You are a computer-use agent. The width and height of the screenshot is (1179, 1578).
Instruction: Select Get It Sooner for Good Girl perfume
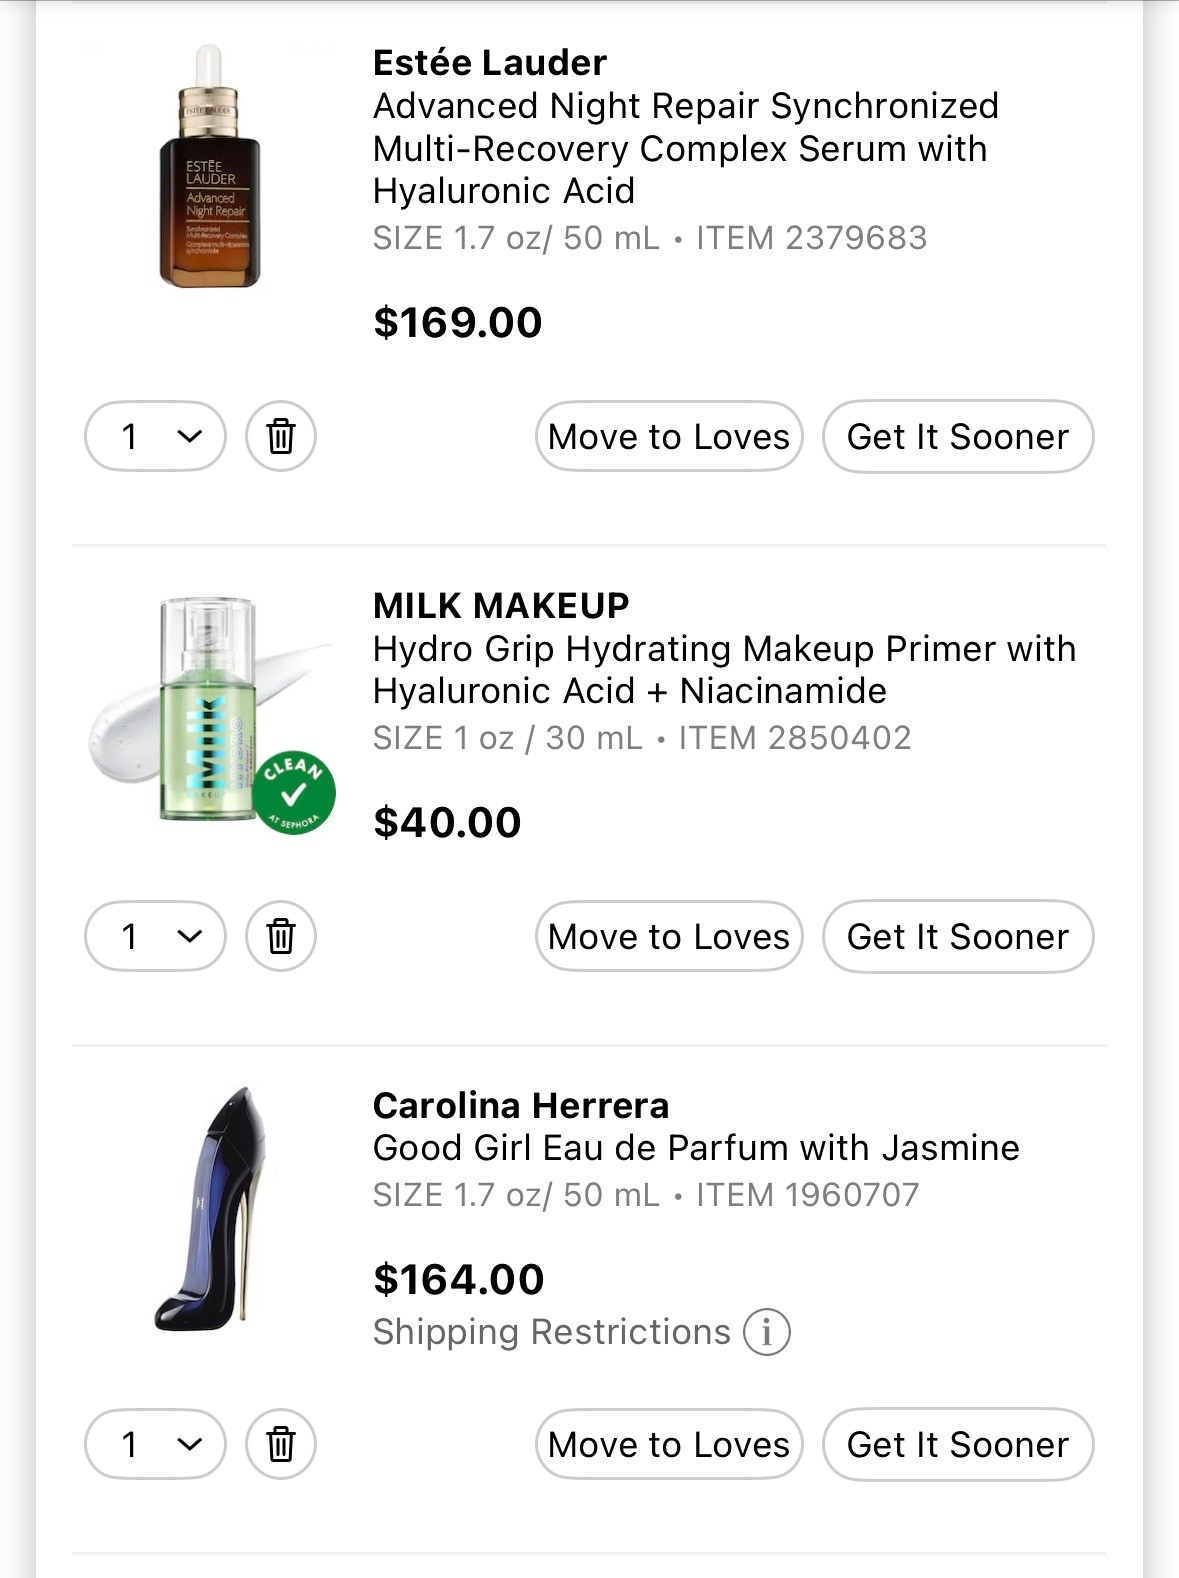pyautogui.click(x=958, y=1445)
